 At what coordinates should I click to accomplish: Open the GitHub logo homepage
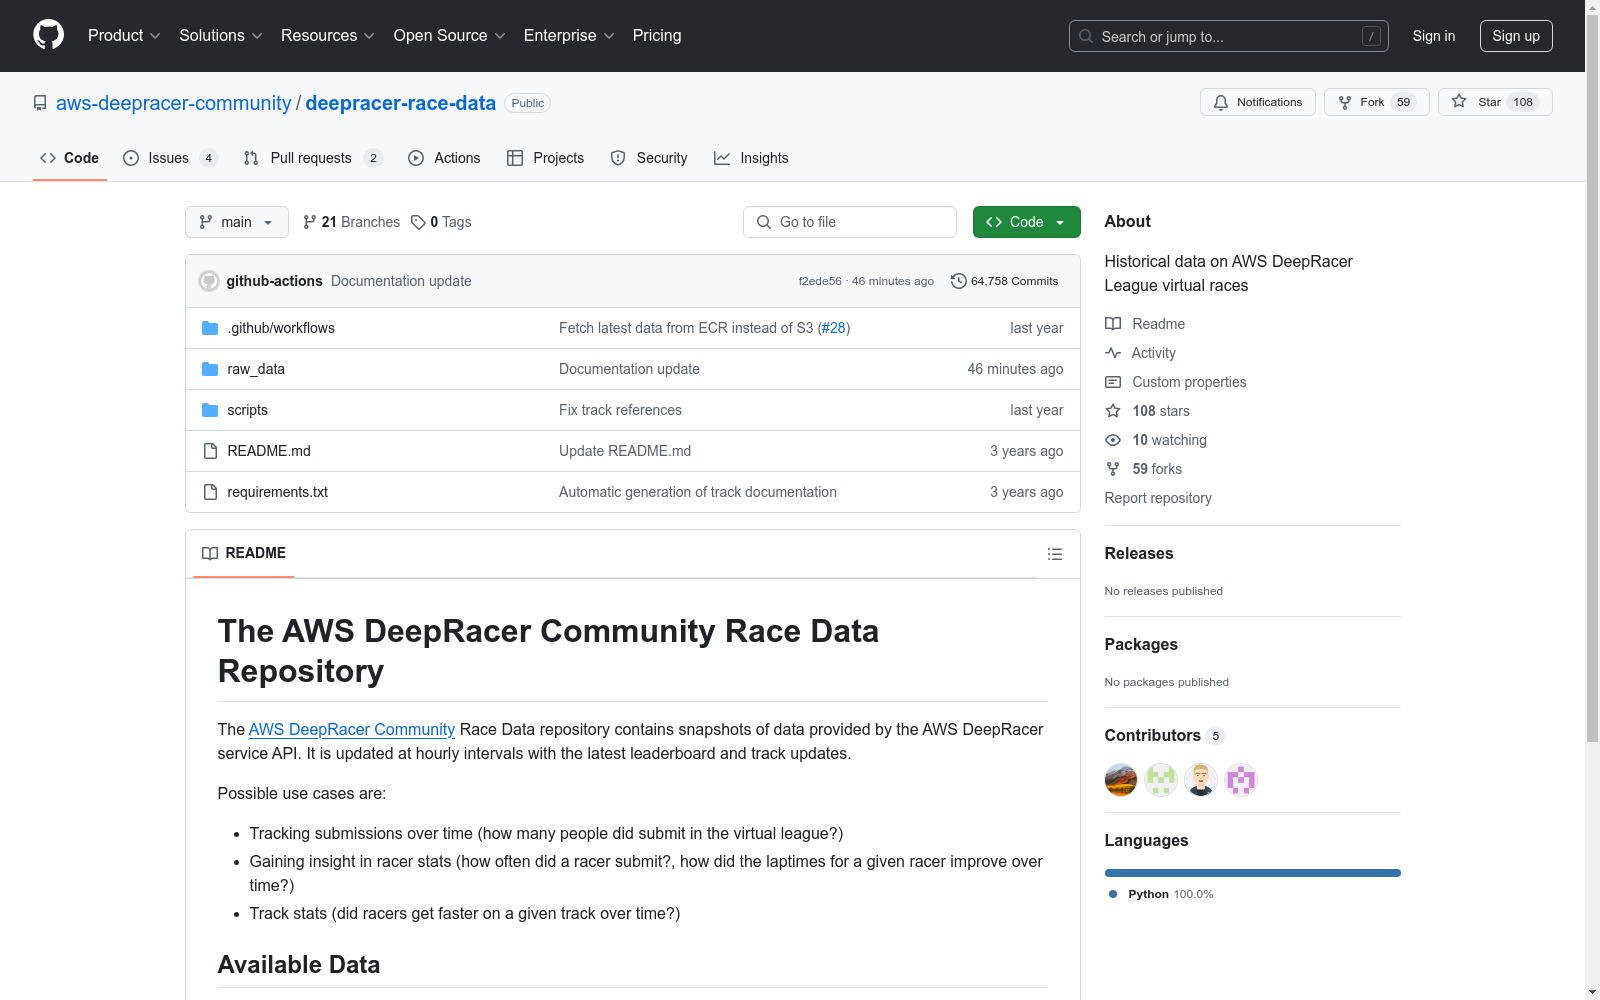tap(48, 35)
